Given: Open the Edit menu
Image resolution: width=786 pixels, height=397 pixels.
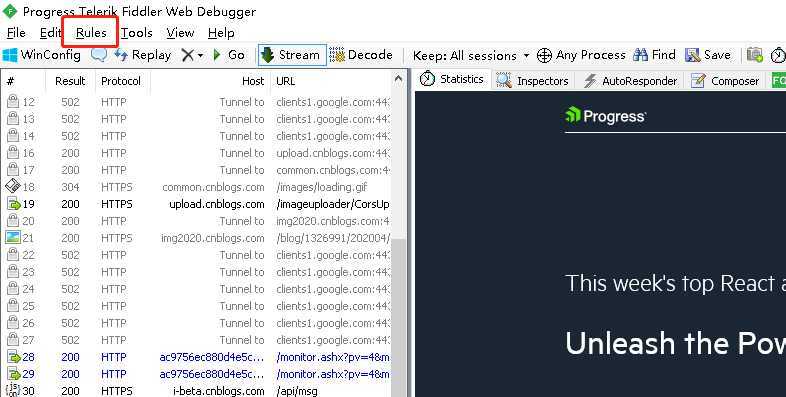Looking at the screenshot, I should pyautogui.click(x=50, y=33).
